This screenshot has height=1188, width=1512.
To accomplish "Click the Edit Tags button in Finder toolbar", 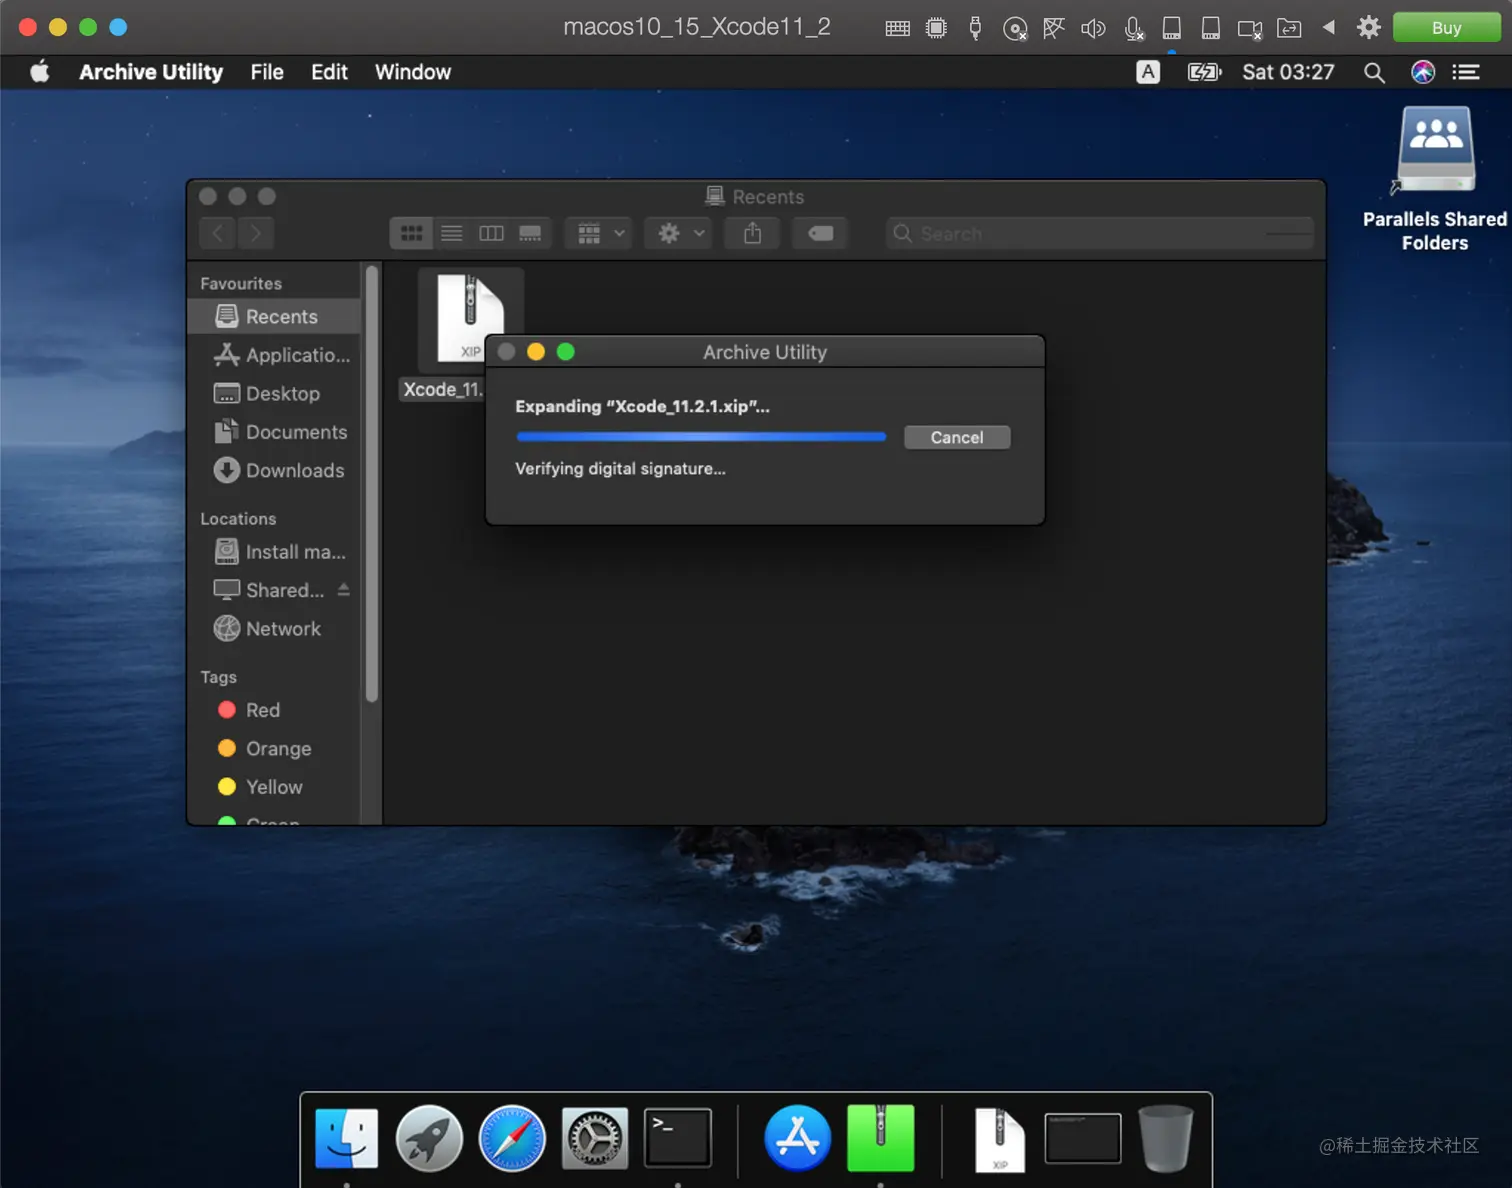I will [820, 233].
